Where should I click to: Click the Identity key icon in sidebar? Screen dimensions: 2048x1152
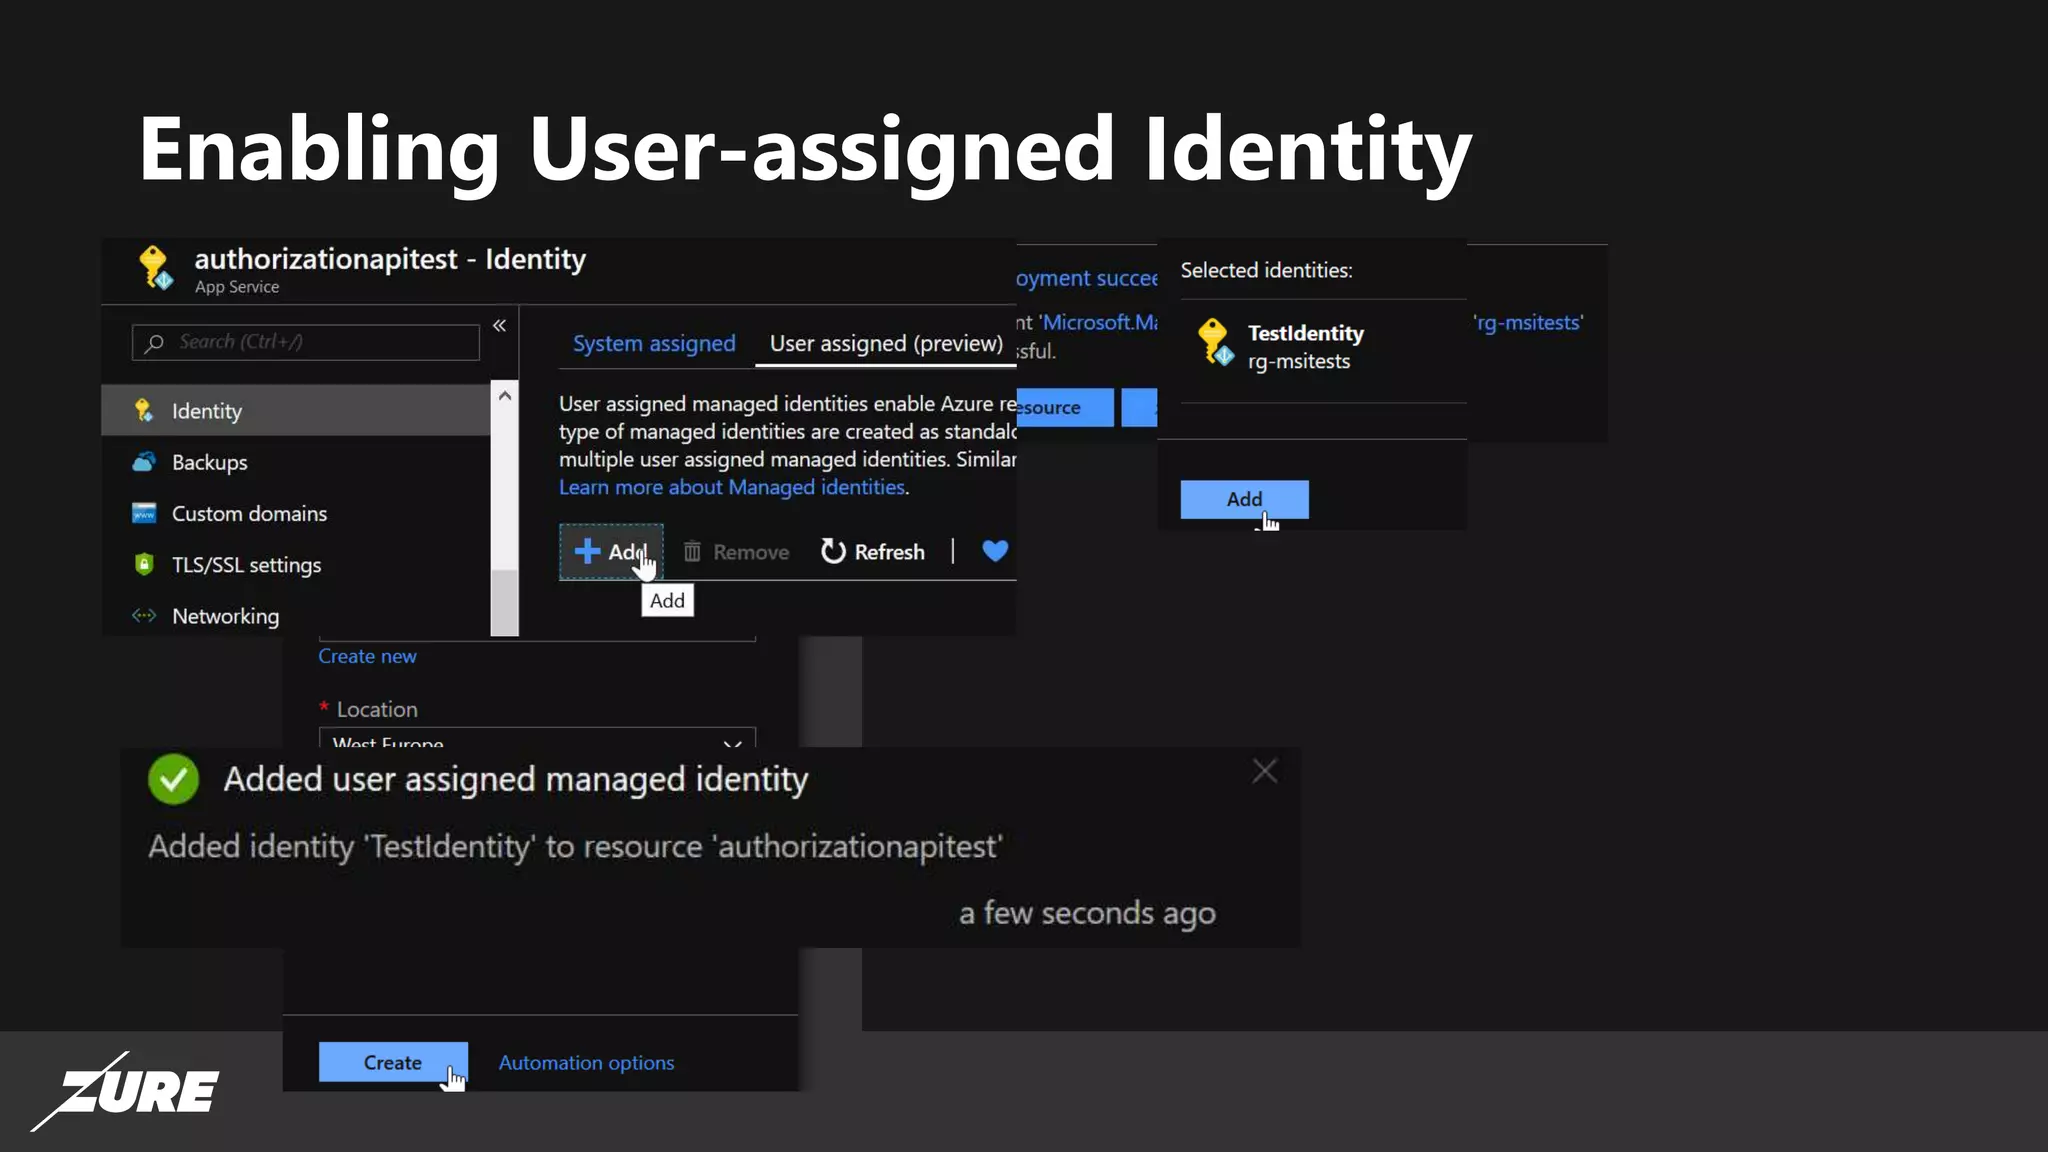[x=144, y=410]
